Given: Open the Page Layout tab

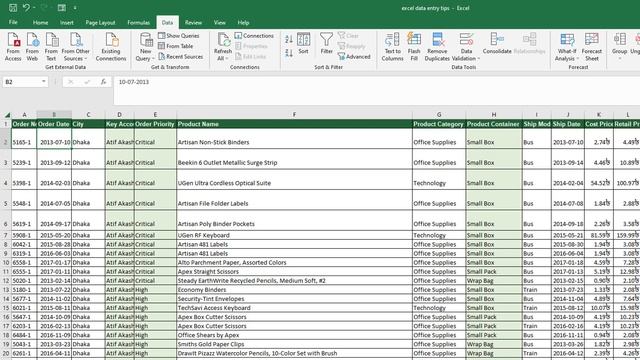Looking at the screenshot, I should coord(100,22).
